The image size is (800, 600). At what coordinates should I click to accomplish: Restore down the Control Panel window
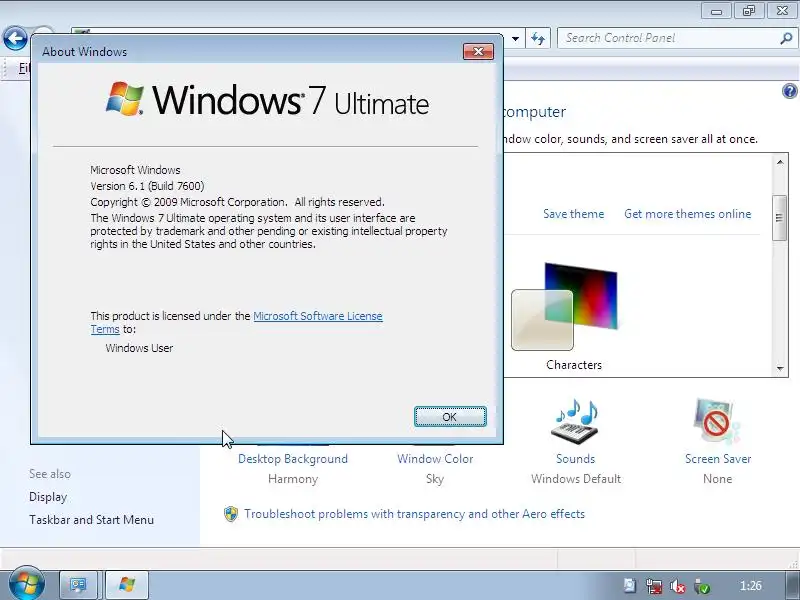pyautogui.click(x=749, y=11)
